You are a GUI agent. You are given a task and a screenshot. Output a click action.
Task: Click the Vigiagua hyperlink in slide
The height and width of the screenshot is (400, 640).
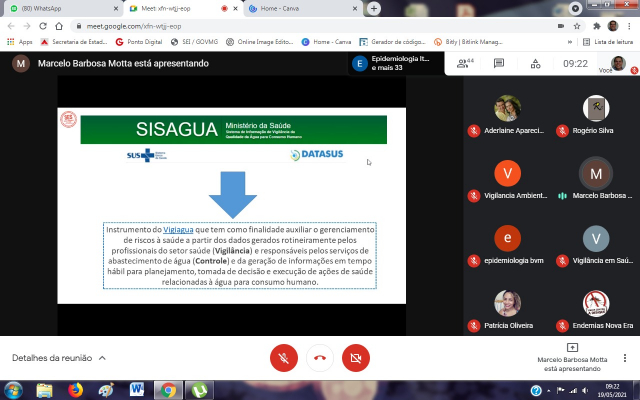point(178,229)
